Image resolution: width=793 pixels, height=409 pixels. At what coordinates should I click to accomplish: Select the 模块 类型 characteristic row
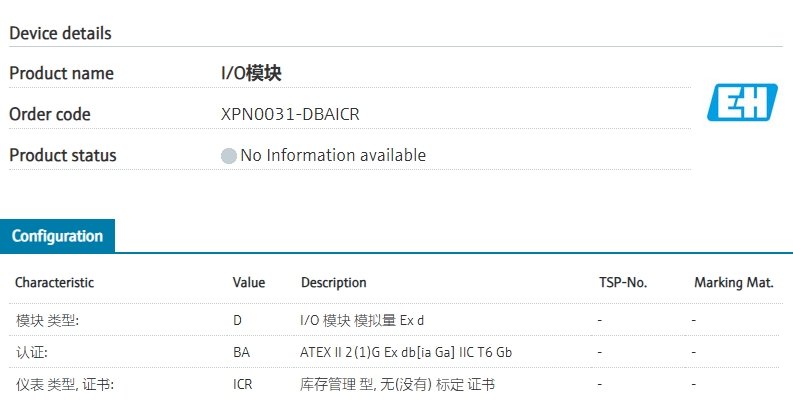tap(47, 320)
